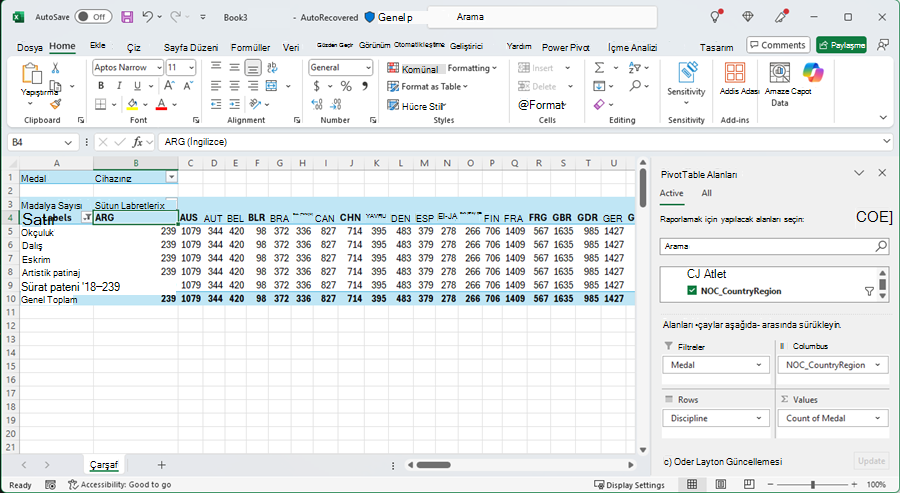The image size is (900, 493).
Task: Click the Percent Style icon
Action: [x=346, y=86]
